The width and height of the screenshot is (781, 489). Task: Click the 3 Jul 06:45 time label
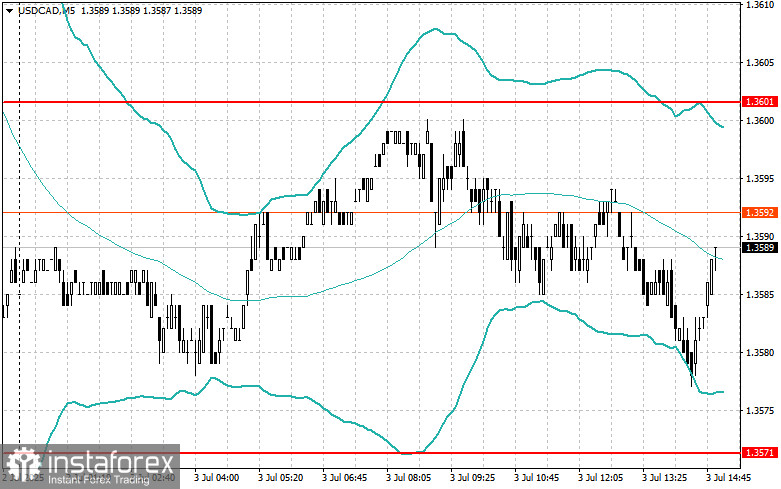click(x=345, y=478)
